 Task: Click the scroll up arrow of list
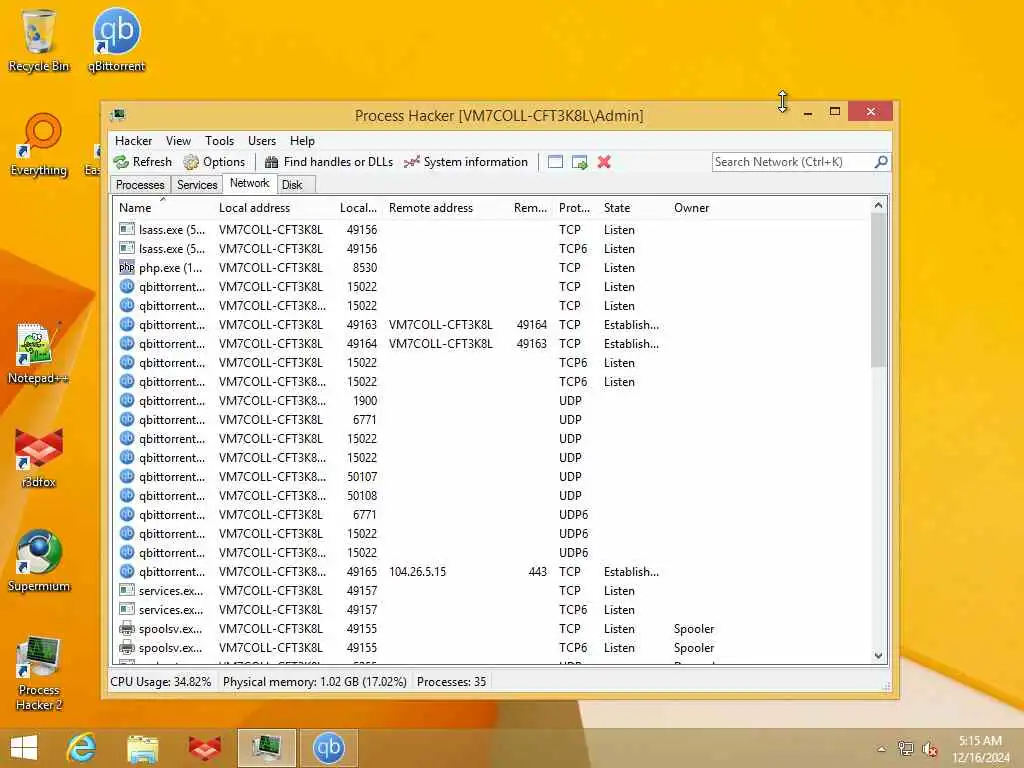(x=878, y=206)
